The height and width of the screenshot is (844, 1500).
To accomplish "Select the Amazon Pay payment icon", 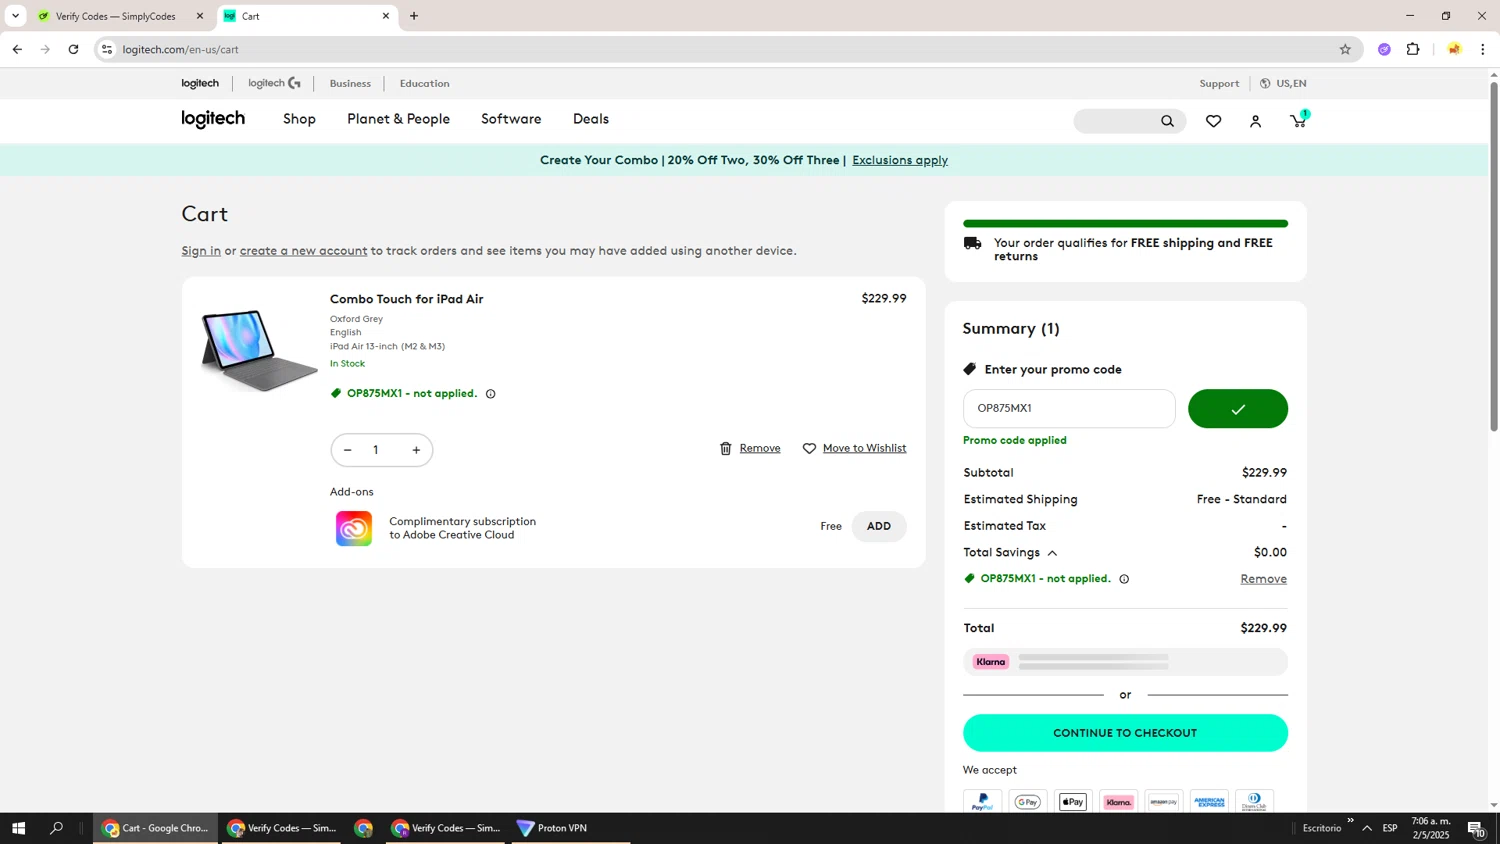I will pyautogui.click(x=1164, y=802).
